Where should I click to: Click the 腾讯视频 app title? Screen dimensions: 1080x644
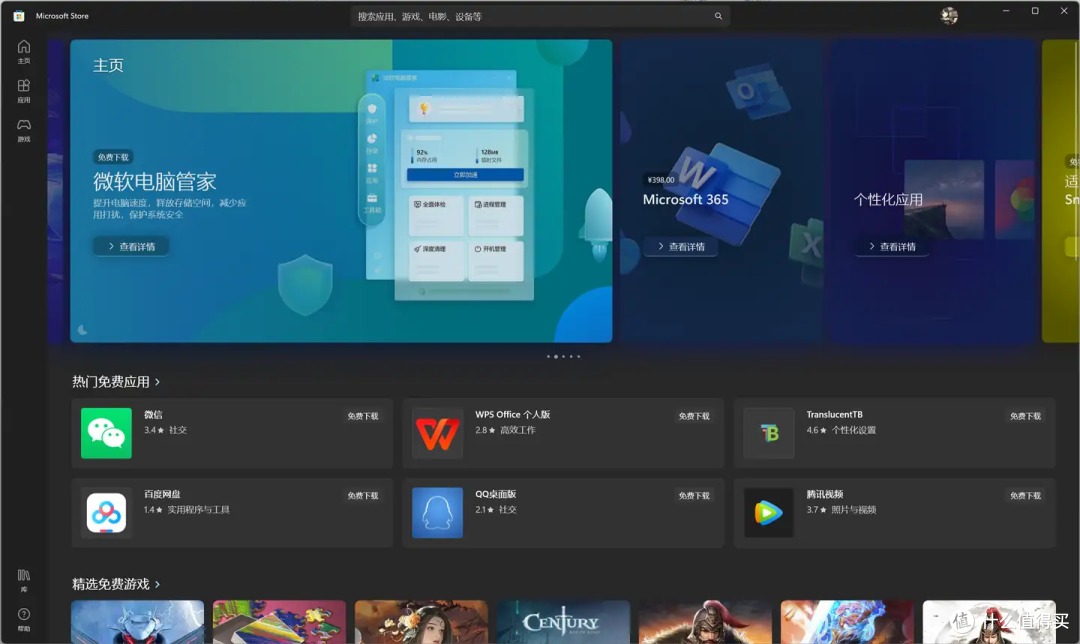(x=824, y=494)
